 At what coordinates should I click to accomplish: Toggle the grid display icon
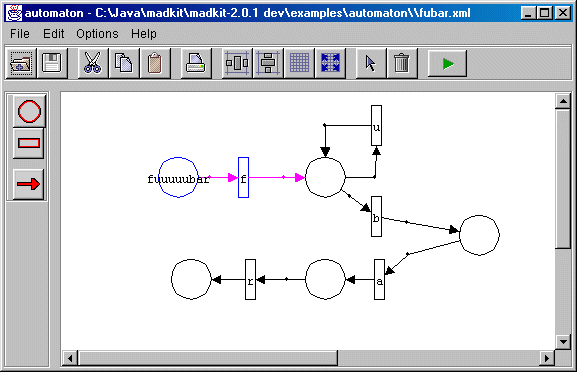click(299, 63)
